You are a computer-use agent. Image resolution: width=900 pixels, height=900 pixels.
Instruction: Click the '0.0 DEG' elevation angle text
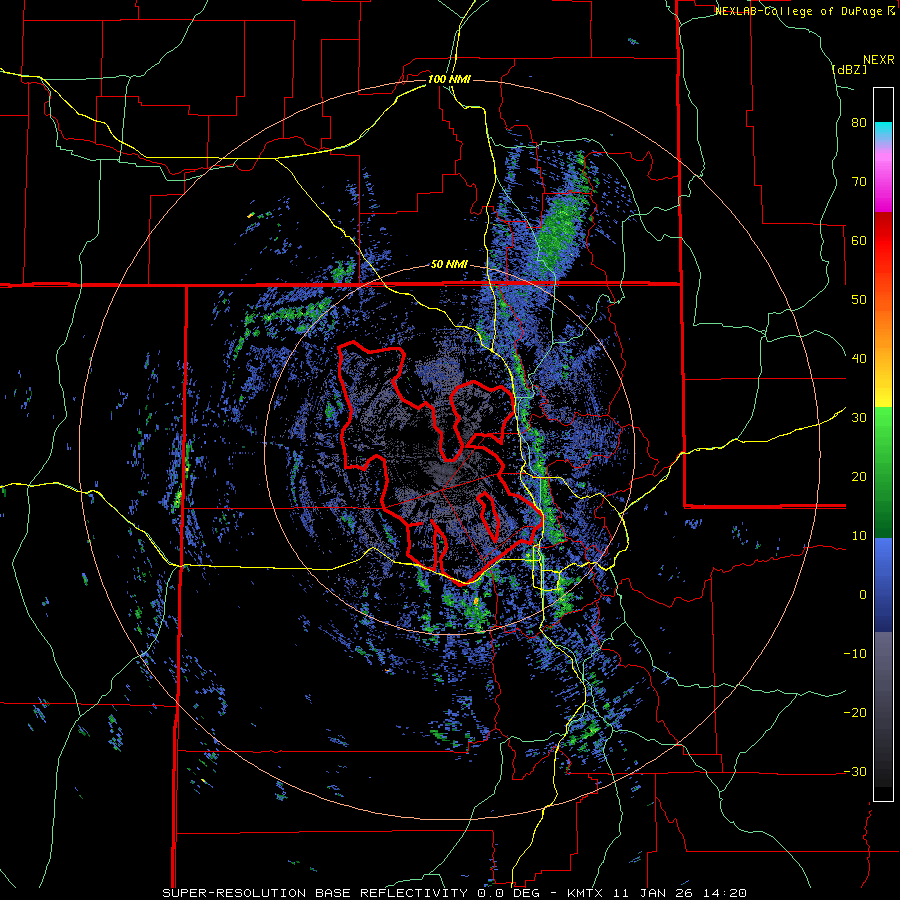508,893
